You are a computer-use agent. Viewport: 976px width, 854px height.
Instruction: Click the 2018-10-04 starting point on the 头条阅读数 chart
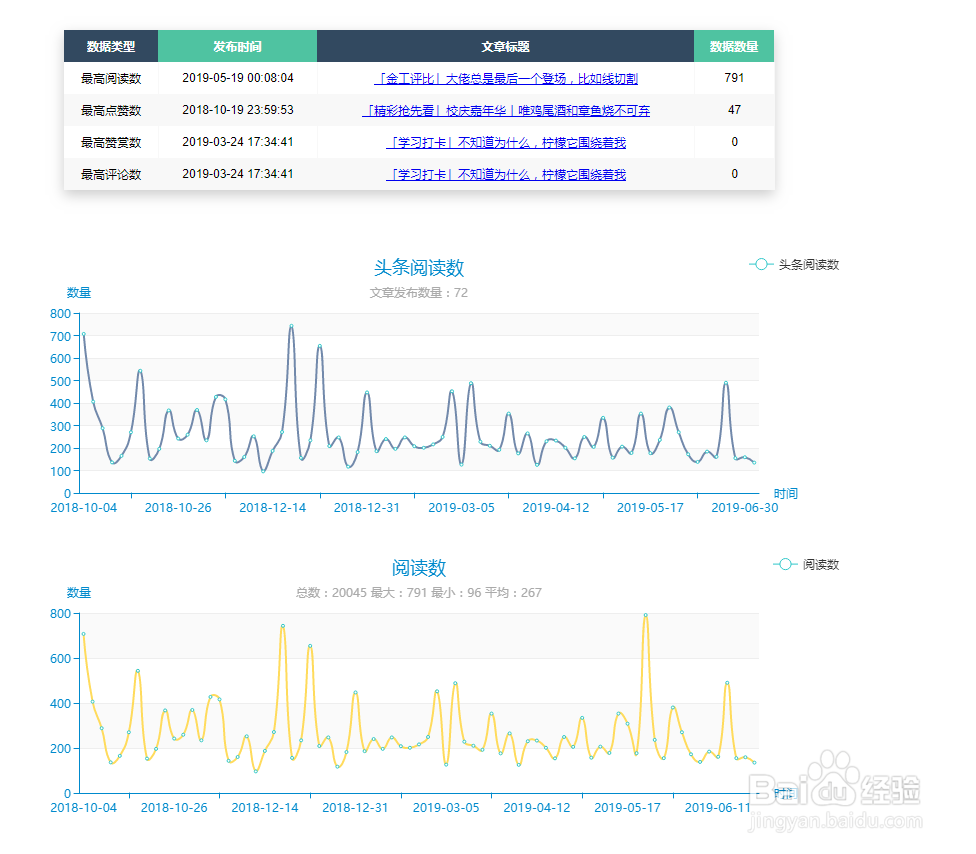[83, 334]
